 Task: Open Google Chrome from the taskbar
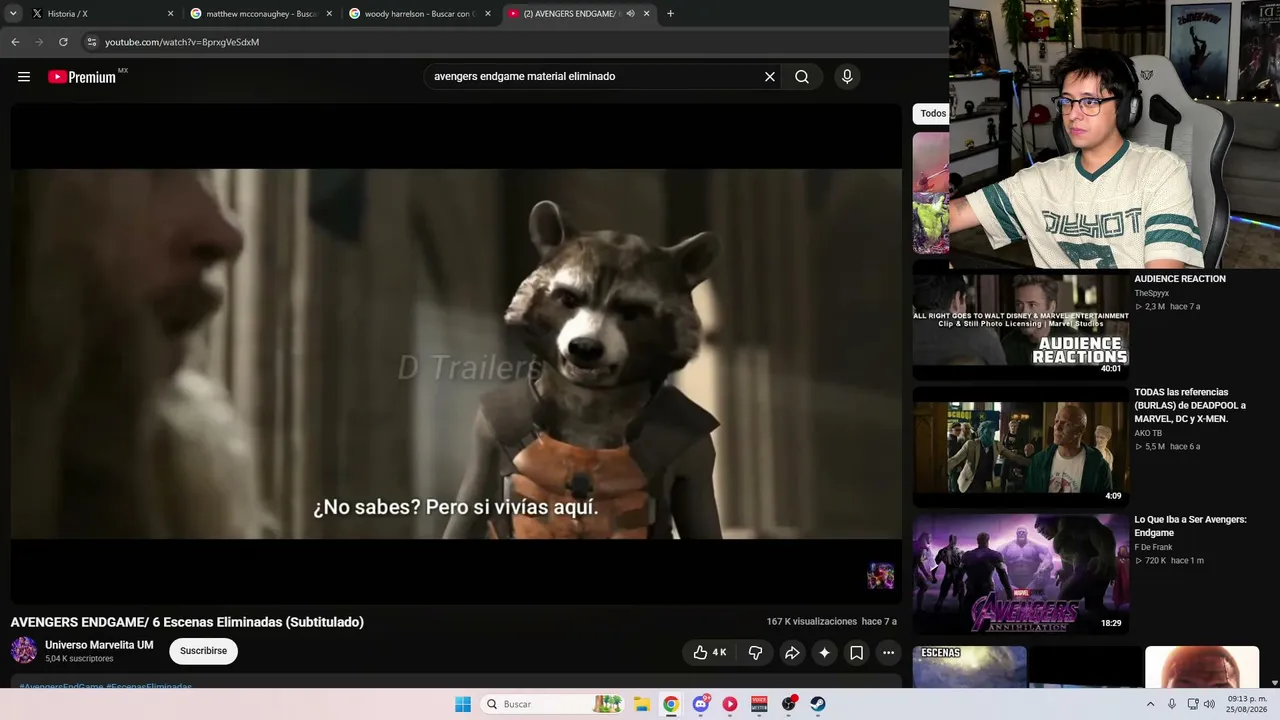[x=671, y=704]
